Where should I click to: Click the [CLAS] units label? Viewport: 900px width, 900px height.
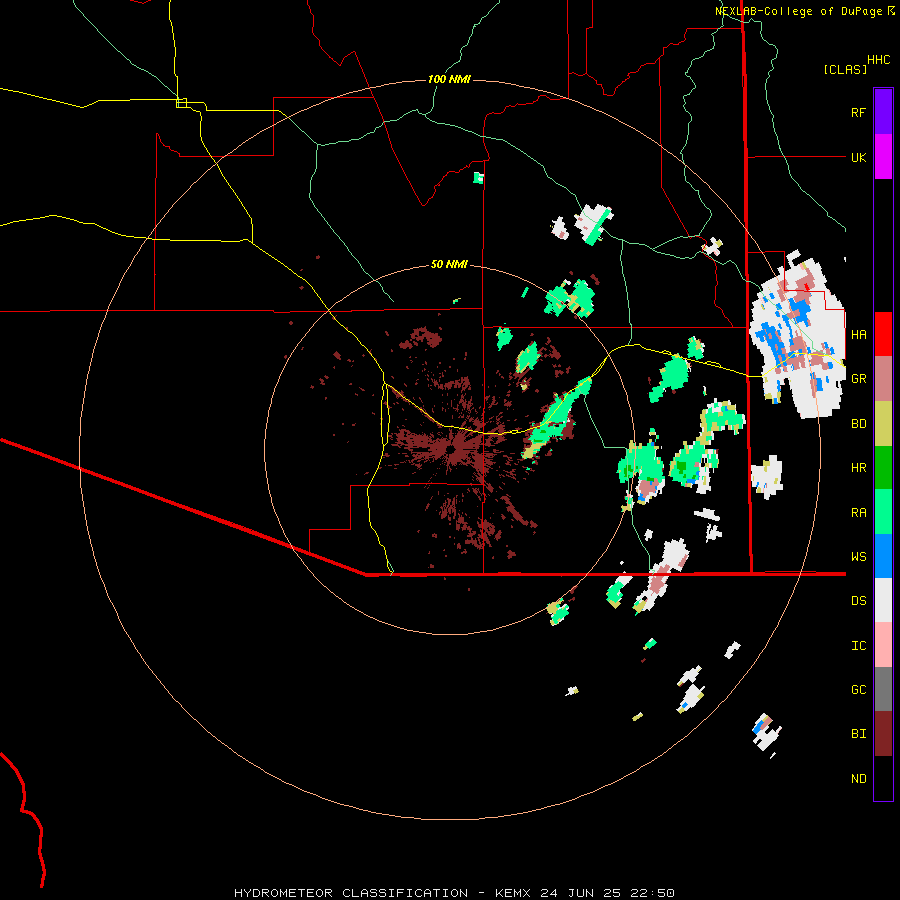[845, 69]
